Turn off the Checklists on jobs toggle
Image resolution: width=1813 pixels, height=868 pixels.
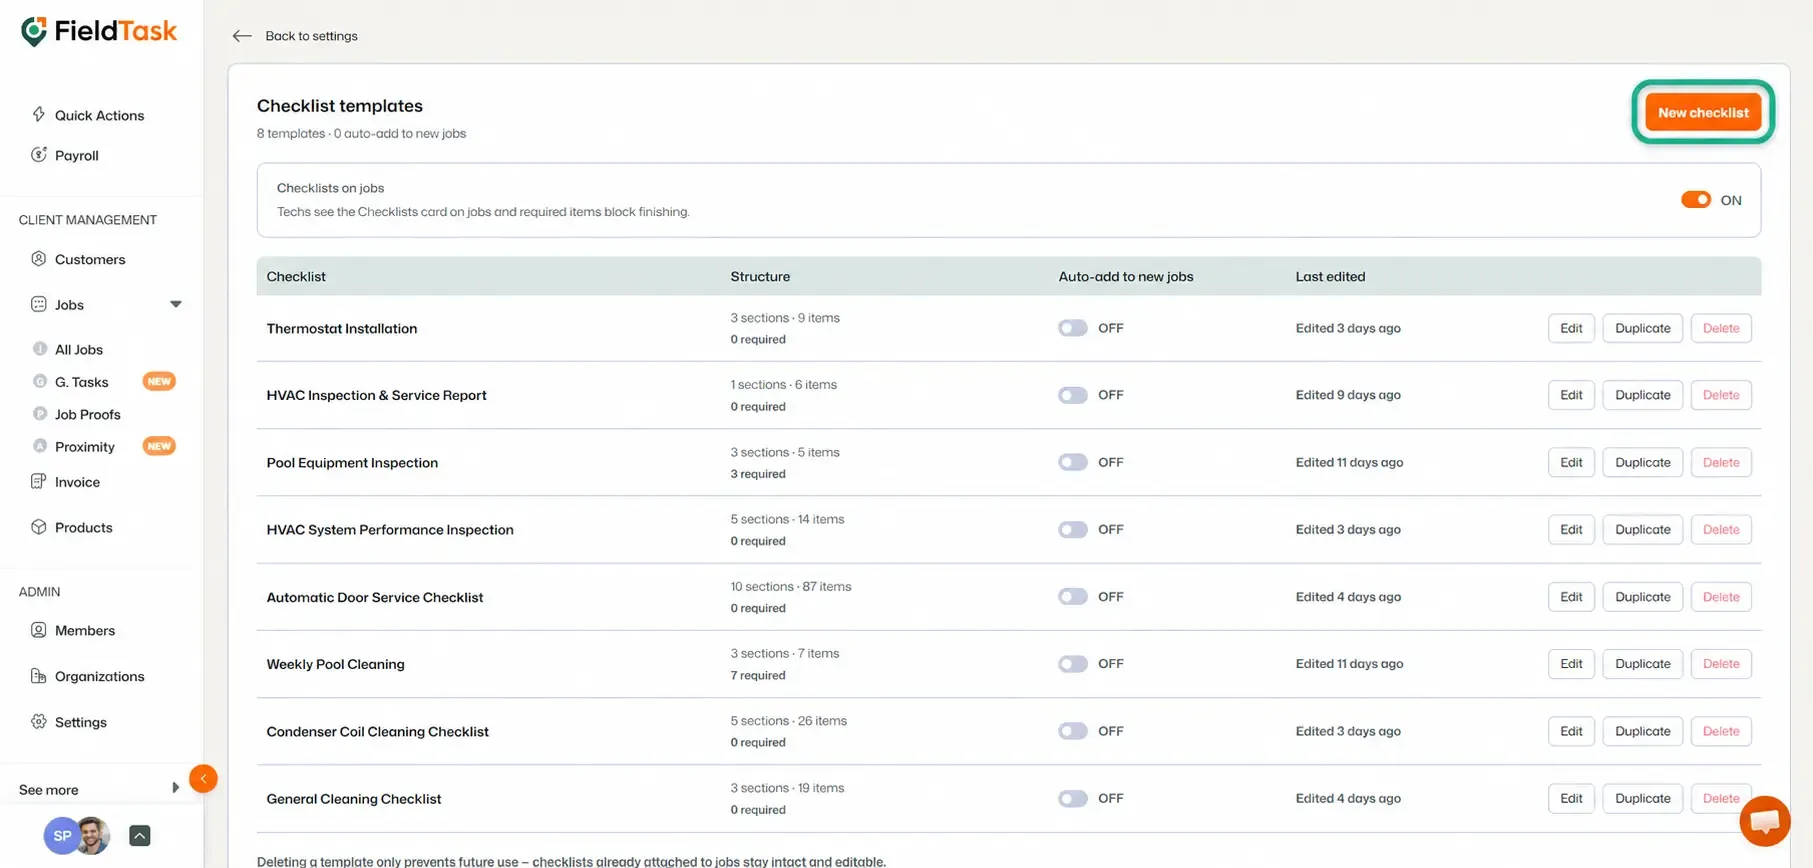1696,200
